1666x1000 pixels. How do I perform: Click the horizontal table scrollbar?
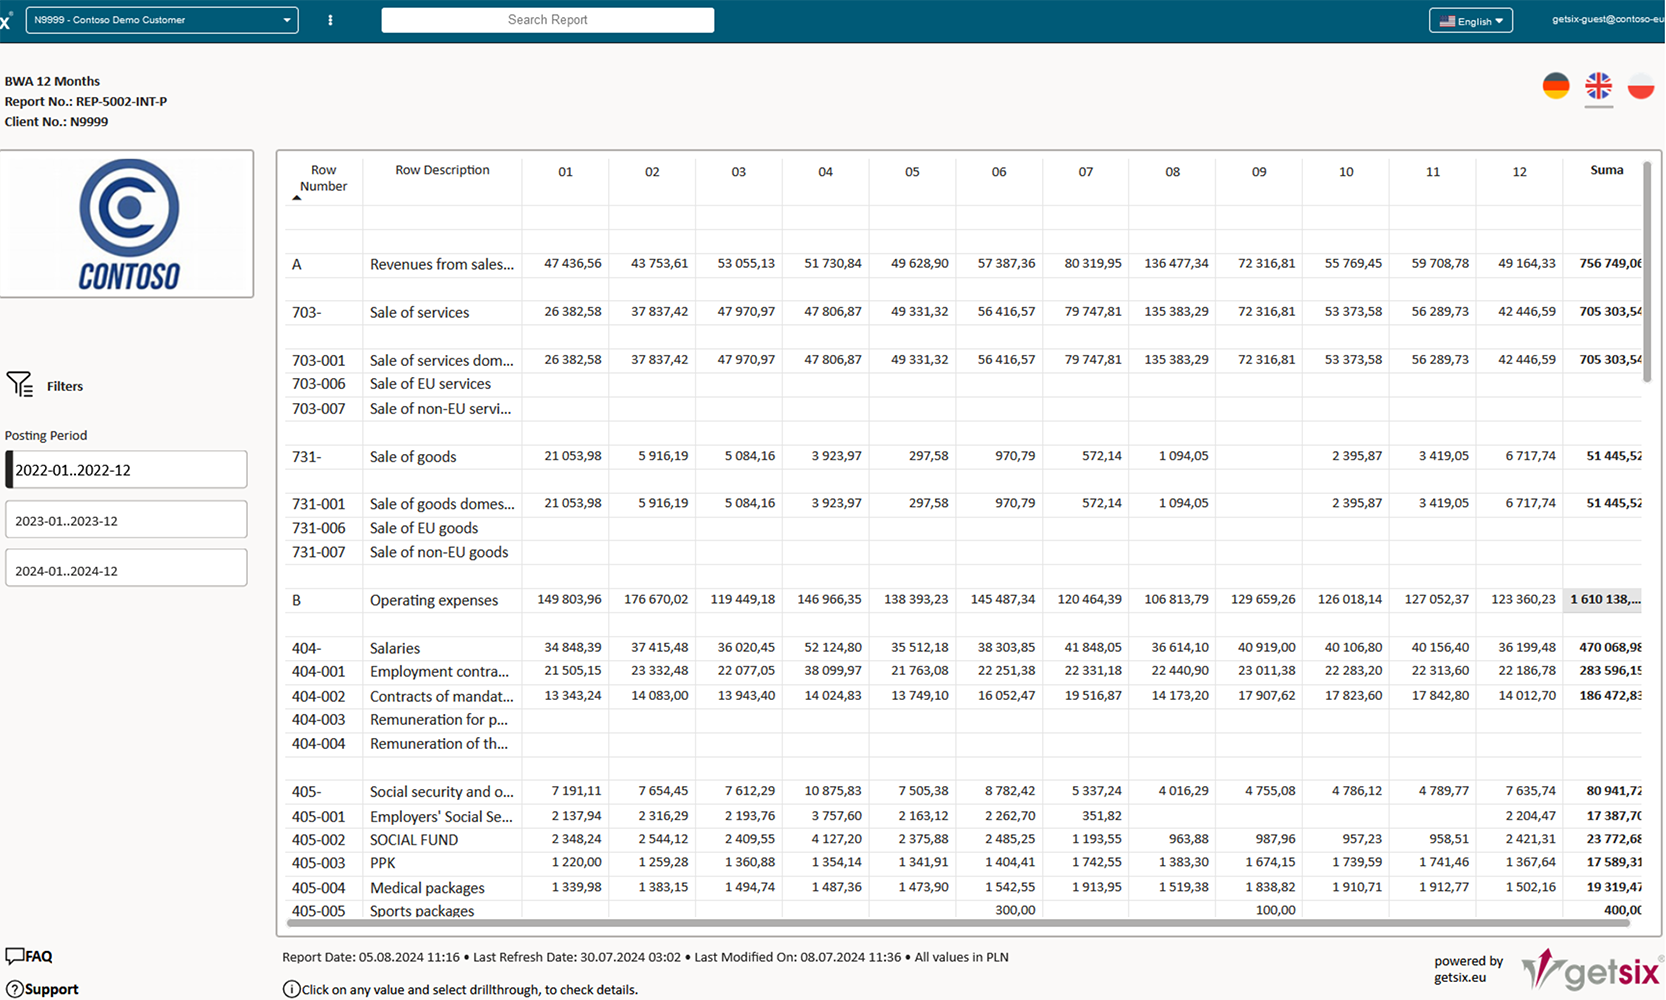tap(958, 922)
